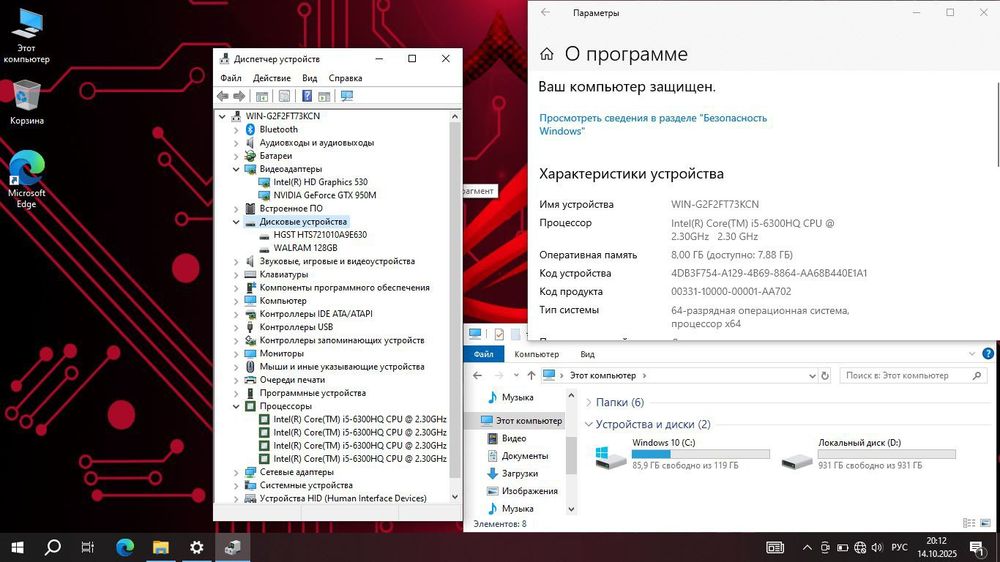
Task: Open the Компьютер ribbon tab
Action: click(x=536, y=354)
